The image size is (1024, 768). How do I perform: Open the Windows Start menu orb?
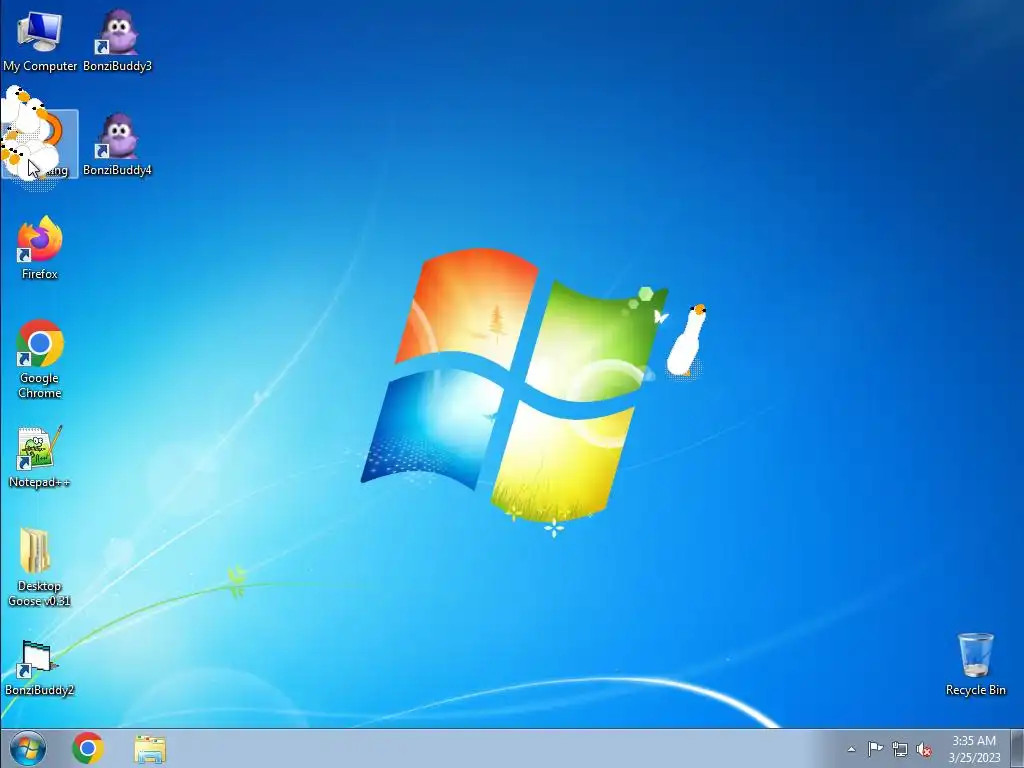point(27,748)
